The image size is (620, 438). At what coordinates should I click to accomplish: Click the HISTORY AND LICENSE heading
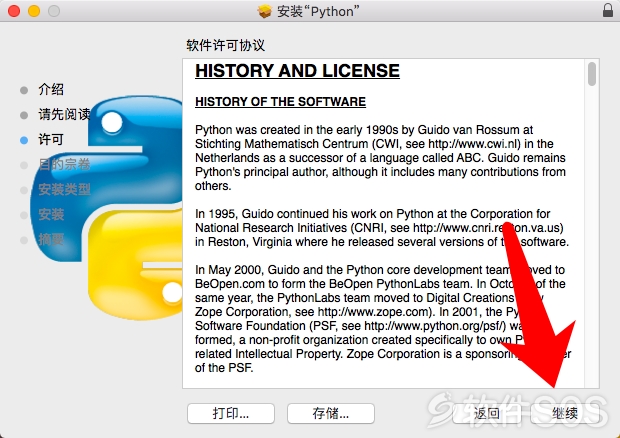click(297, 71)
